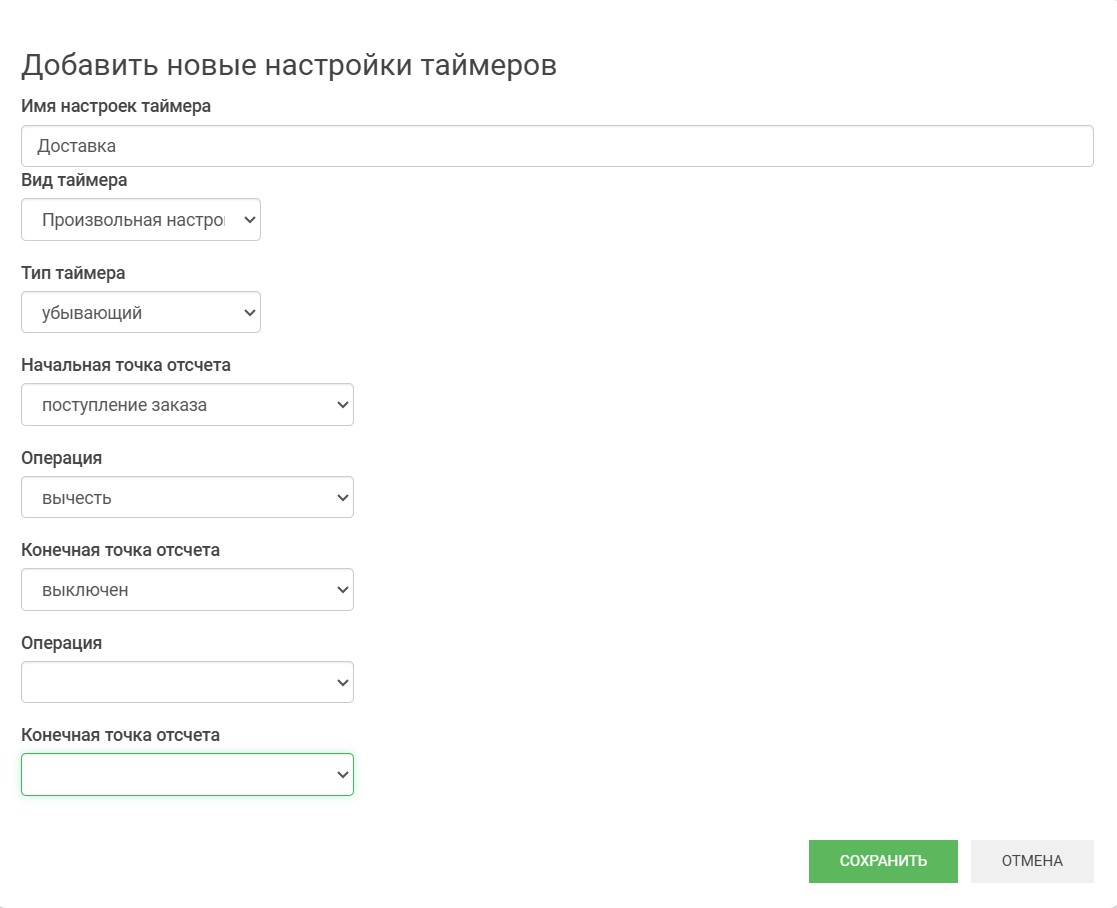Click the chevron arrow of 'поступление заказа' select
Image resolution: width=1117 pixels, height=908 pixels.
tap(342, 405)
